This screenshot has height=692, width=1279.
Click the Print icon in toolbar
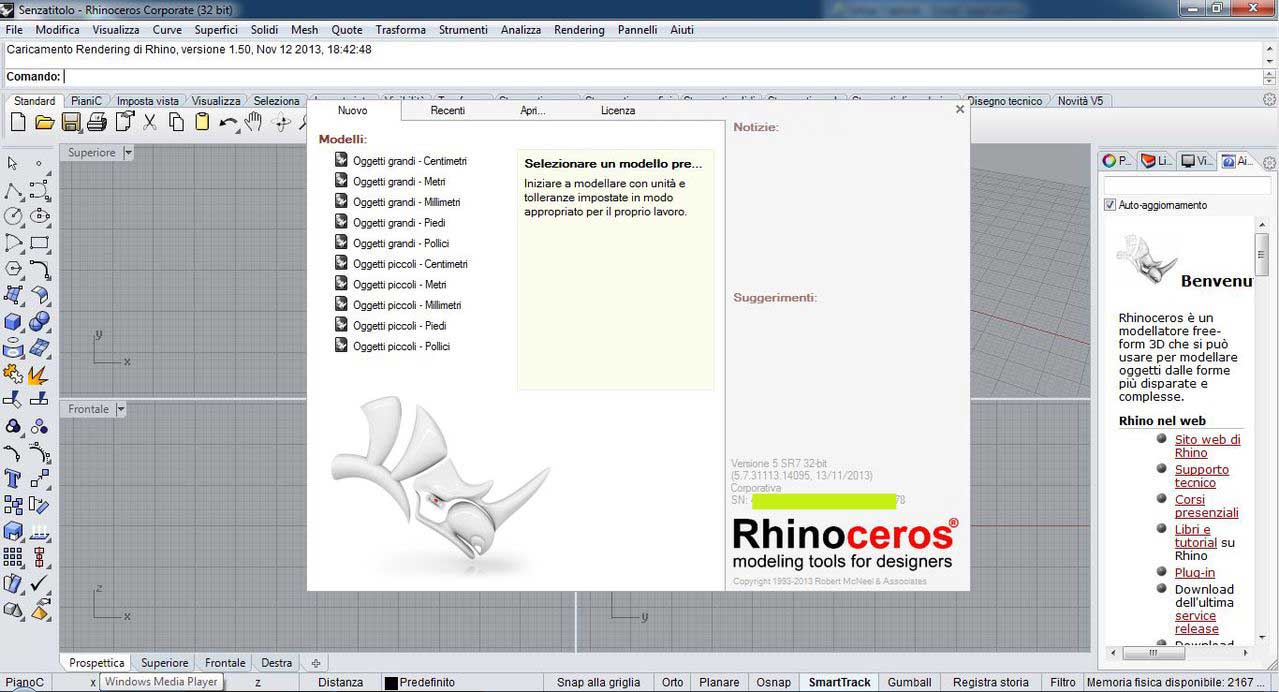pyautogui.click(x=97, y=122)
